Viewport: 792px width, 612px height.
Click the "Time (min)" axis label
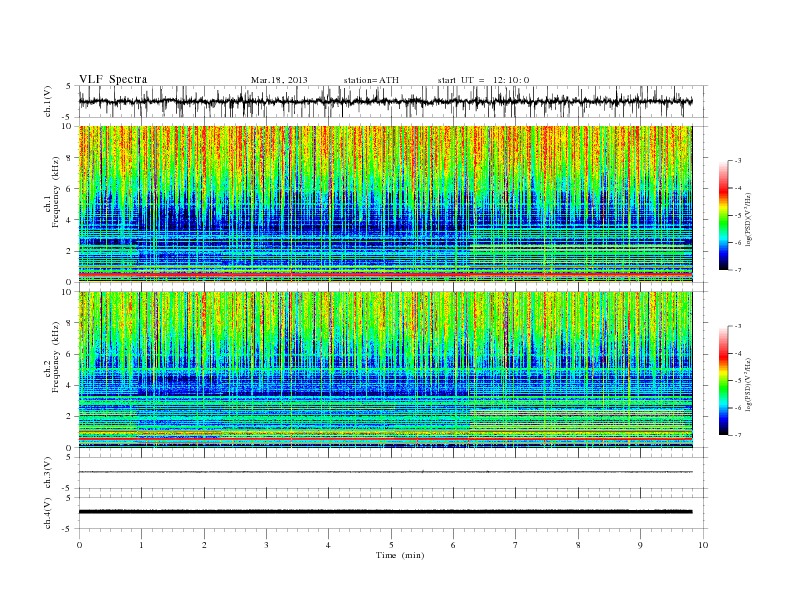tap(400, 555)
